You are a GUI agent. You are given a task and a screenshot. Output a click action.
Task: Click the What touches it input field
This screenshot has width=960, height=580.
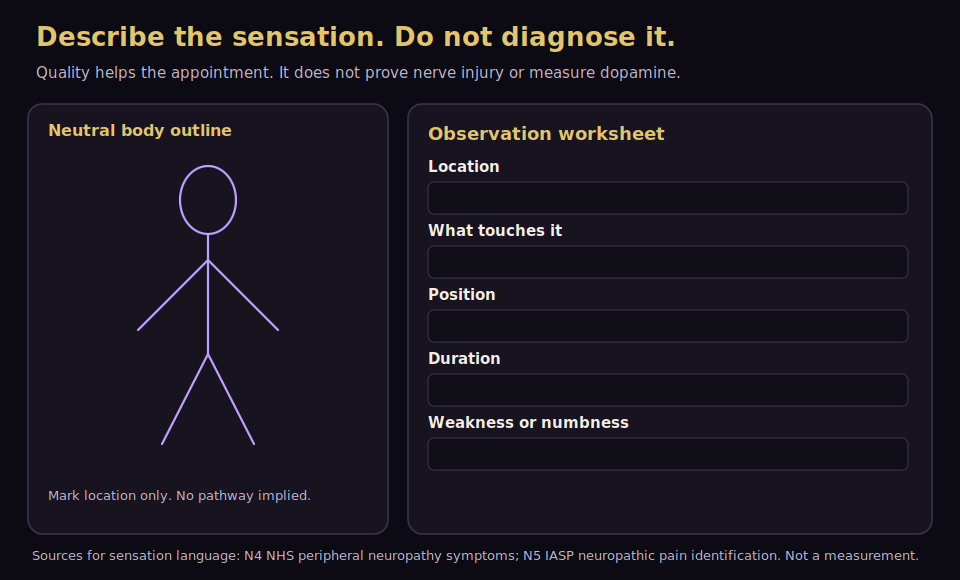[667, 262]
